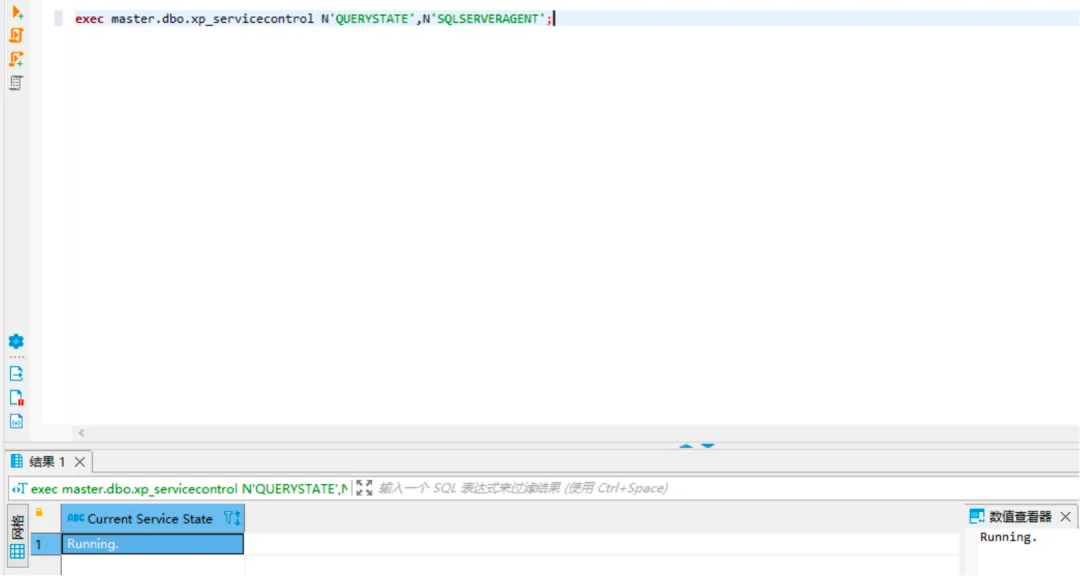Open the Current Service State column filter

[x=232, y=518]
